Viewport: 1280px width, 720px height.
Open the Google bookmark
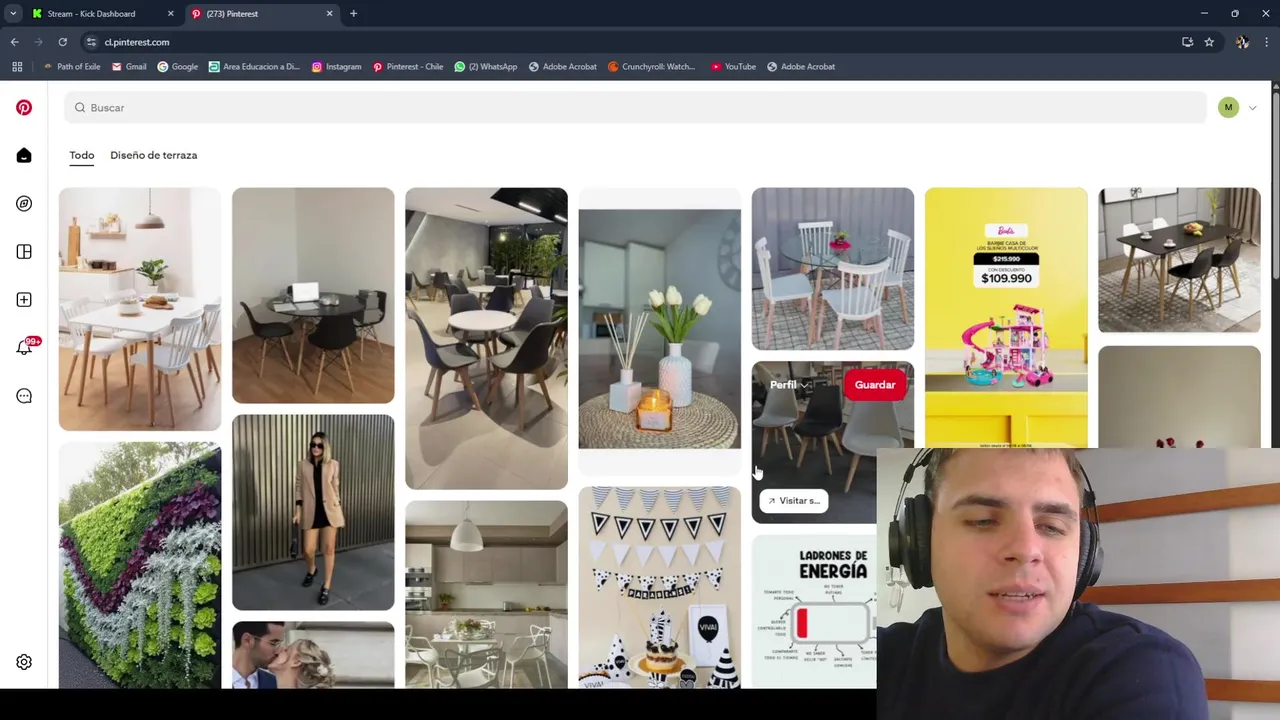coord(178,67)
